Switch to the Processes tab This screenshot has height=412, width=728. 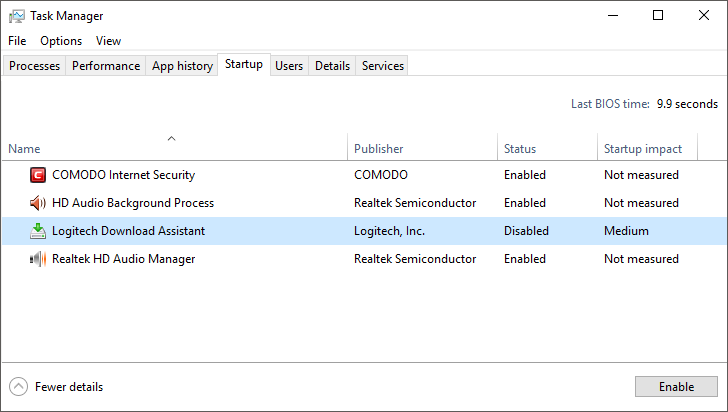point(34,66)
